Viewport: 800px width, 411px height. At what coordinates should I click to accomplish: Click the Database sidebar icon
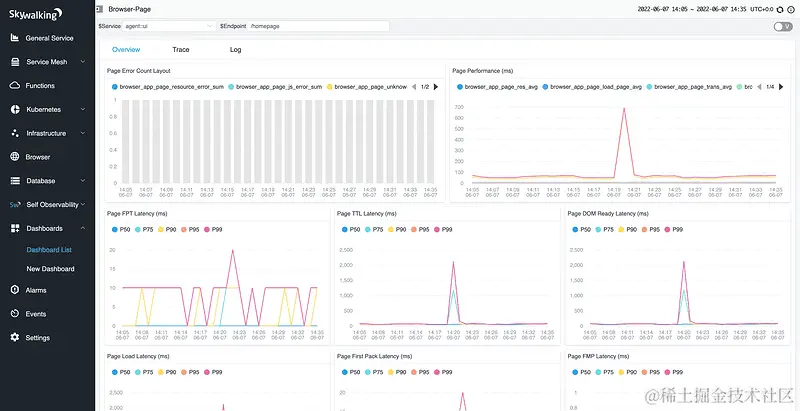pyautogui.click(x=15, y=181)
